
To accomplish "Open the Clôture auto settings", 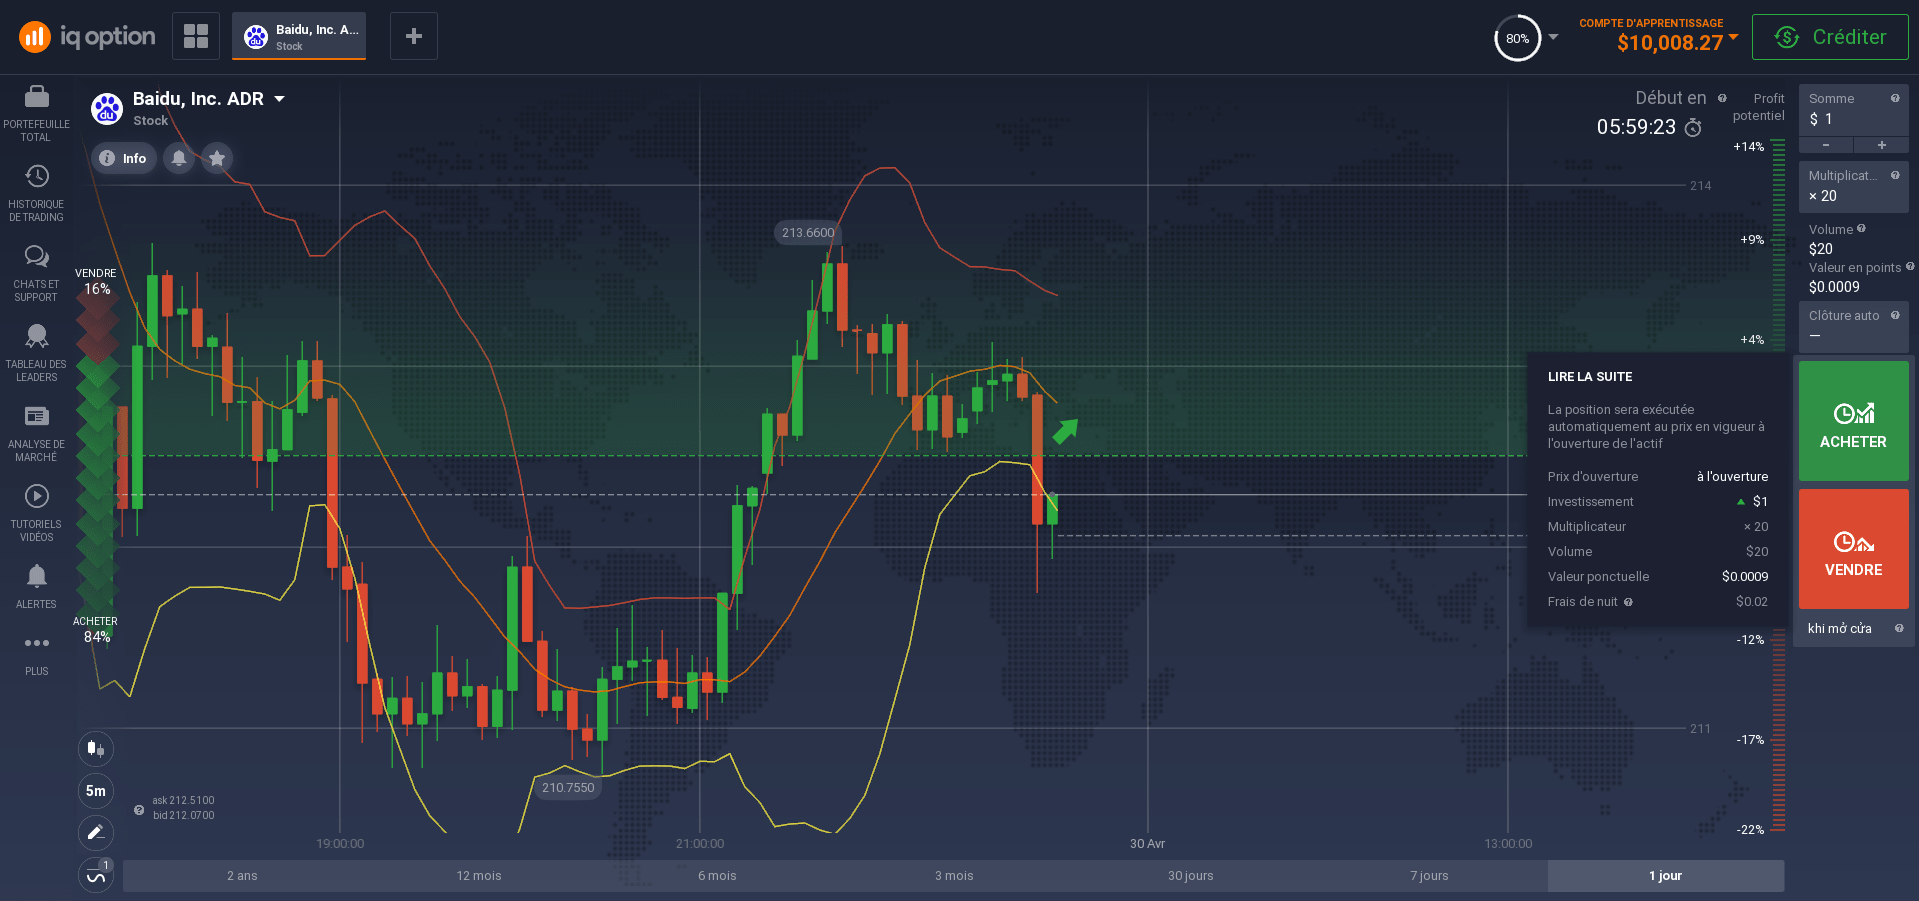I will 1853,327.
